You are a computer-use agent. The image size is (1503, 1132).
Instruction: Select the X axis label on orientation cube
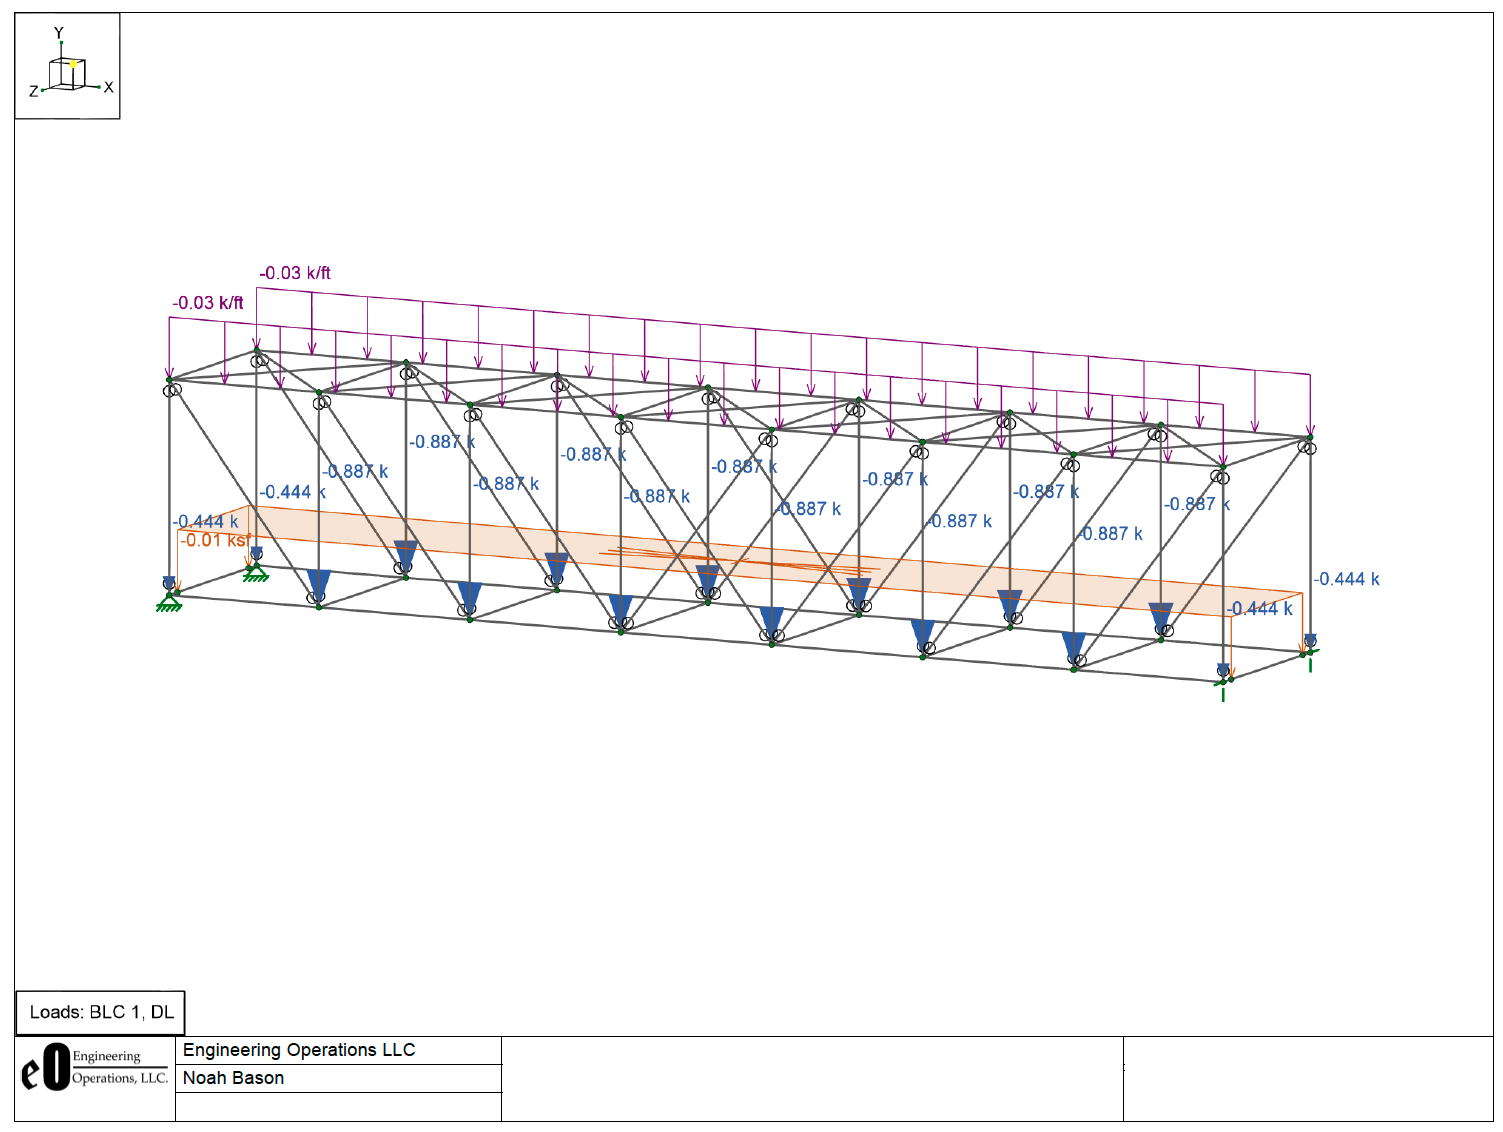point(108,88)
